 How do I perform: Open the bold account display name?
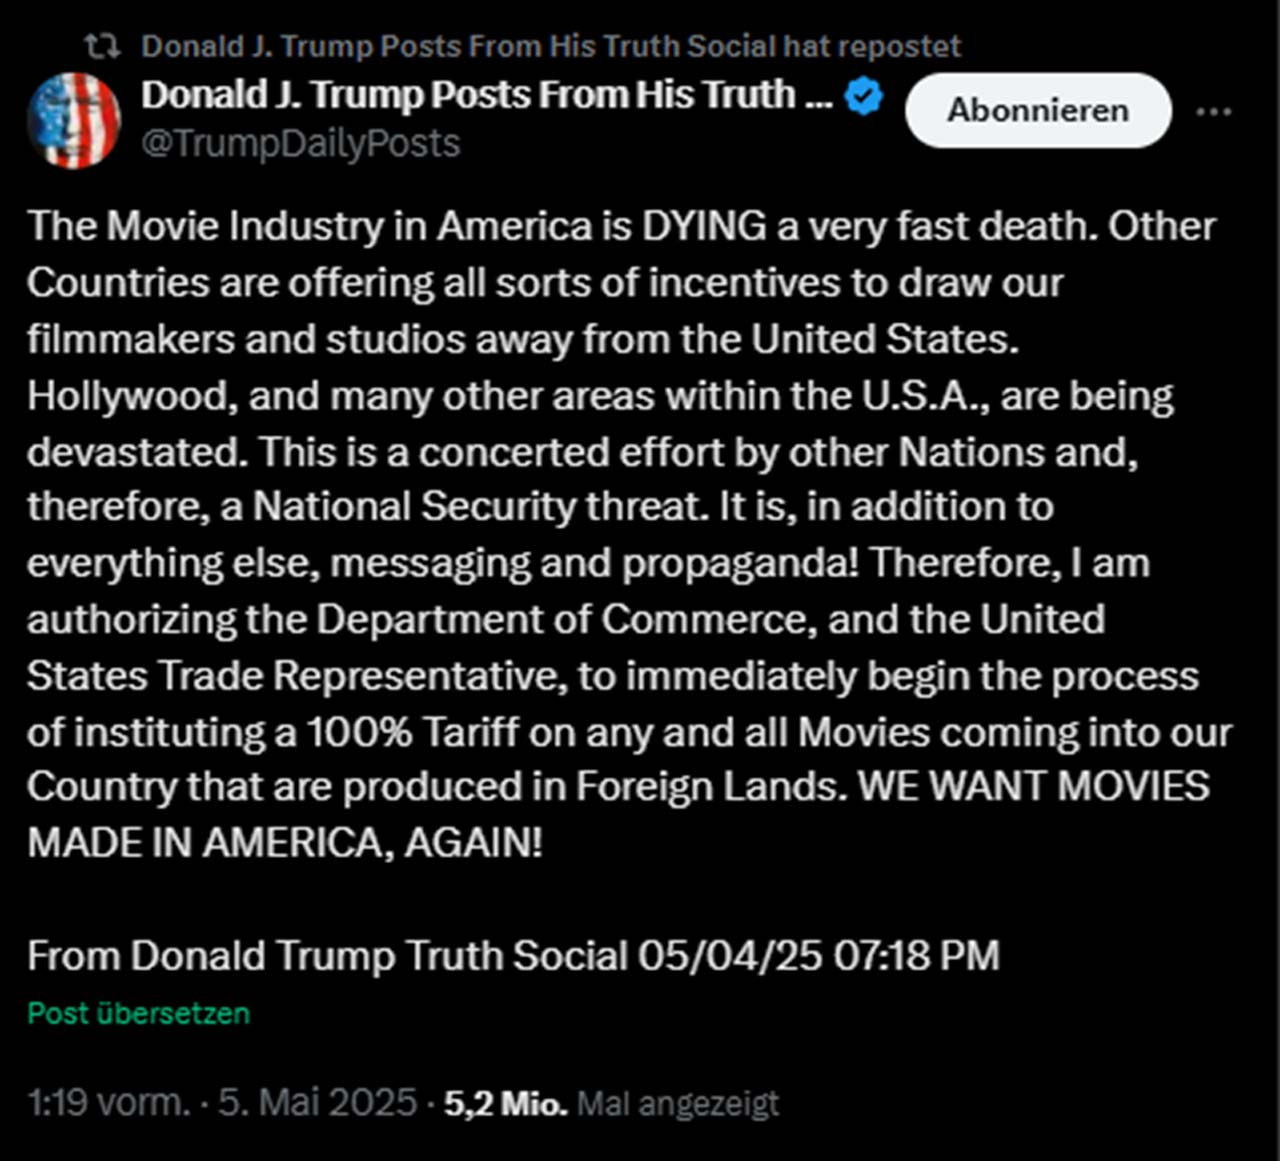pos(487,95)
